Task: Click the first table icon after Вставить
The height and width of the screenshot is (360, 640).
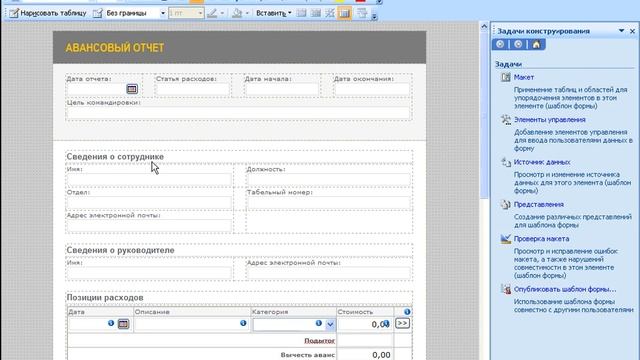Action: tap(301, 13)
